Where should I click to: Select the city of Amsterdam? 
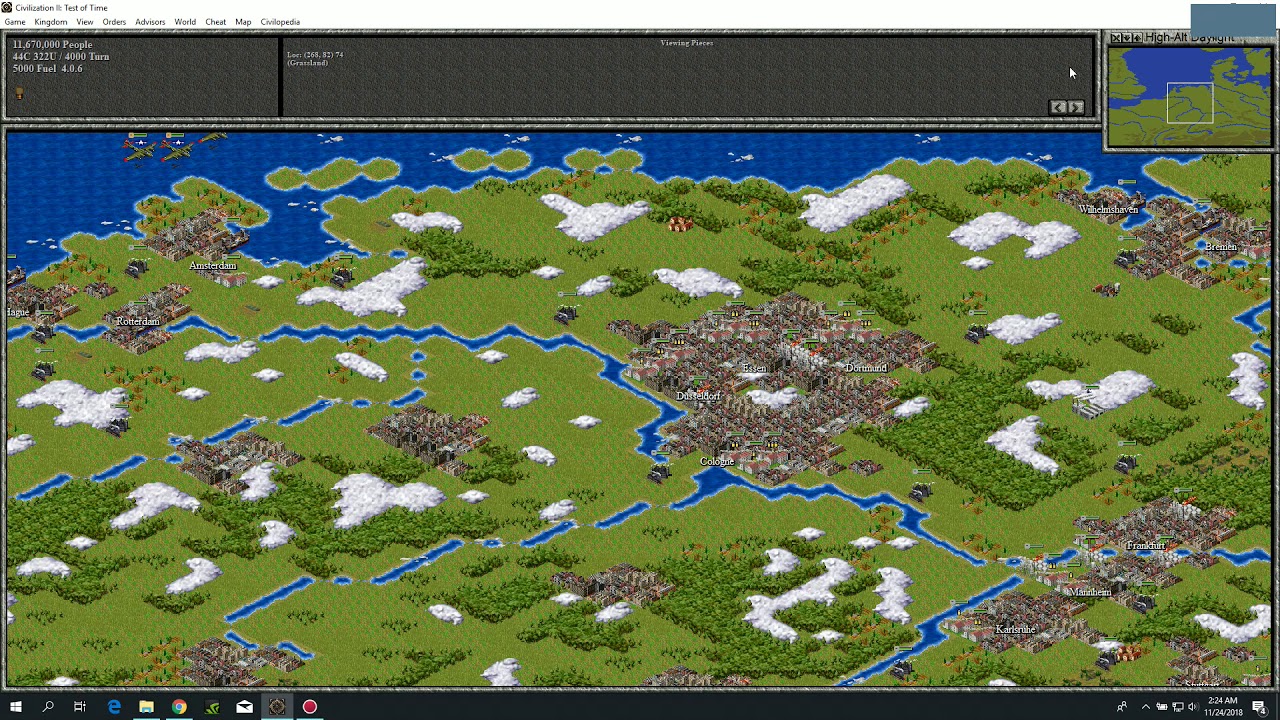[212, 266]
